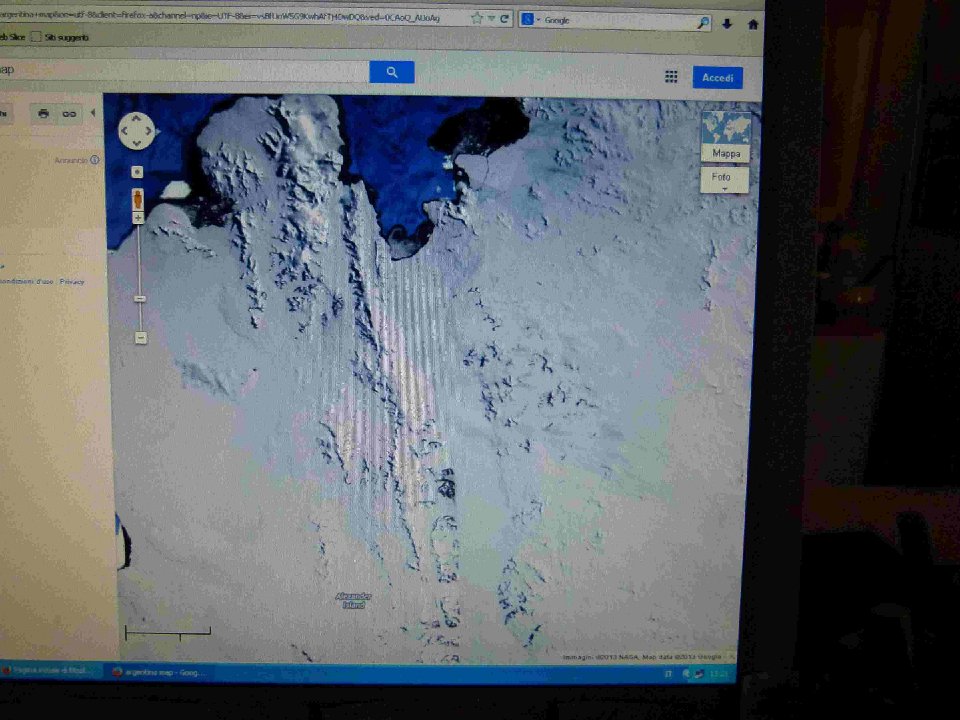Pan the map east with the right arrow

[149, 130]
